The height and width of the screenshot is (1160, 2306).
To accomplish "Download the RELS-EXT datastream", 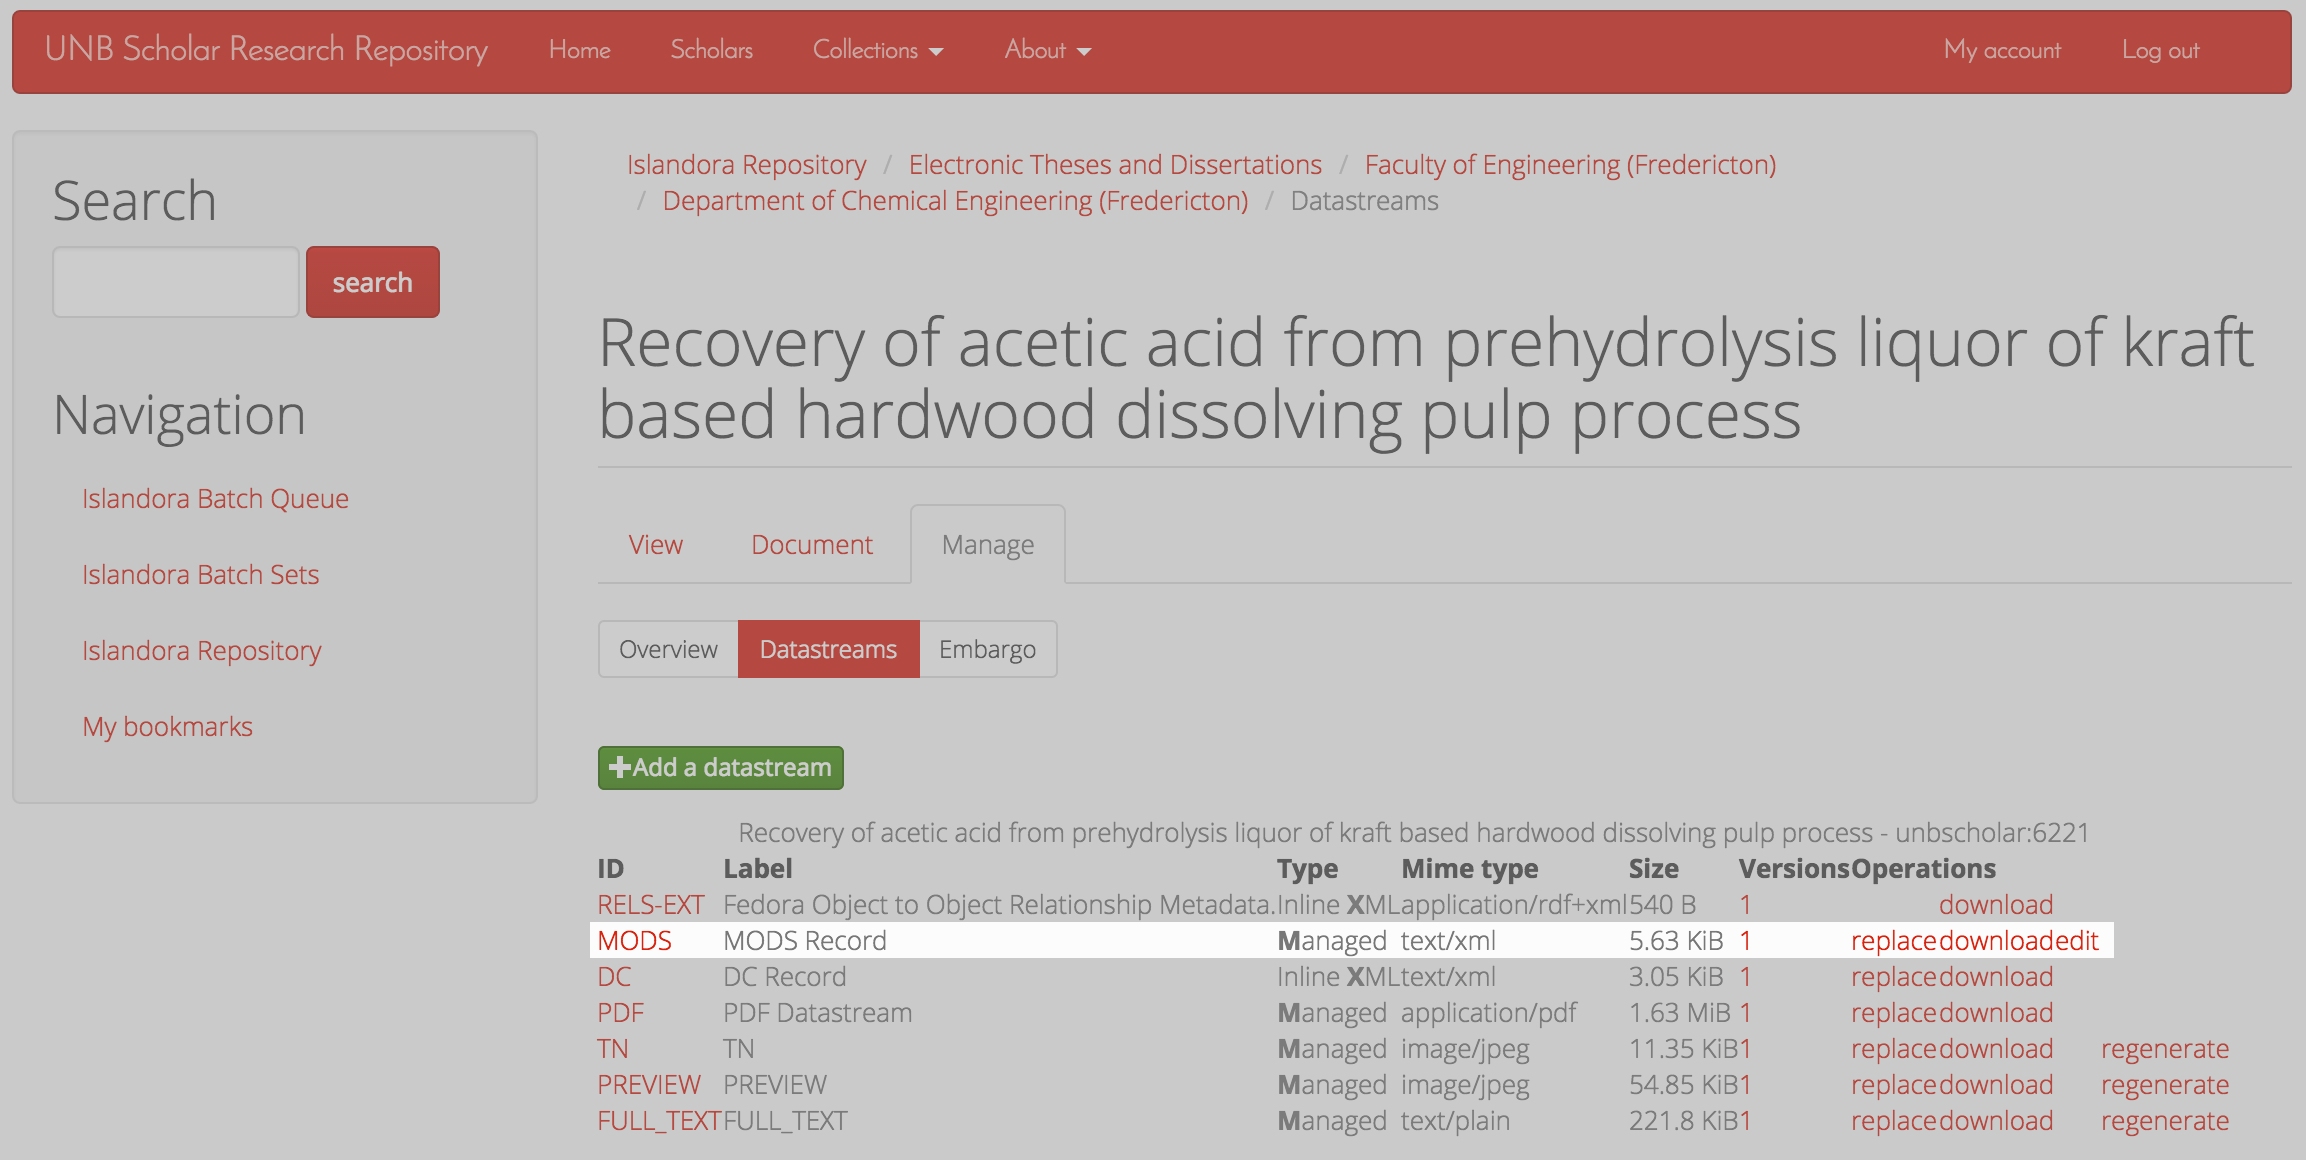I will (1995, 905).
